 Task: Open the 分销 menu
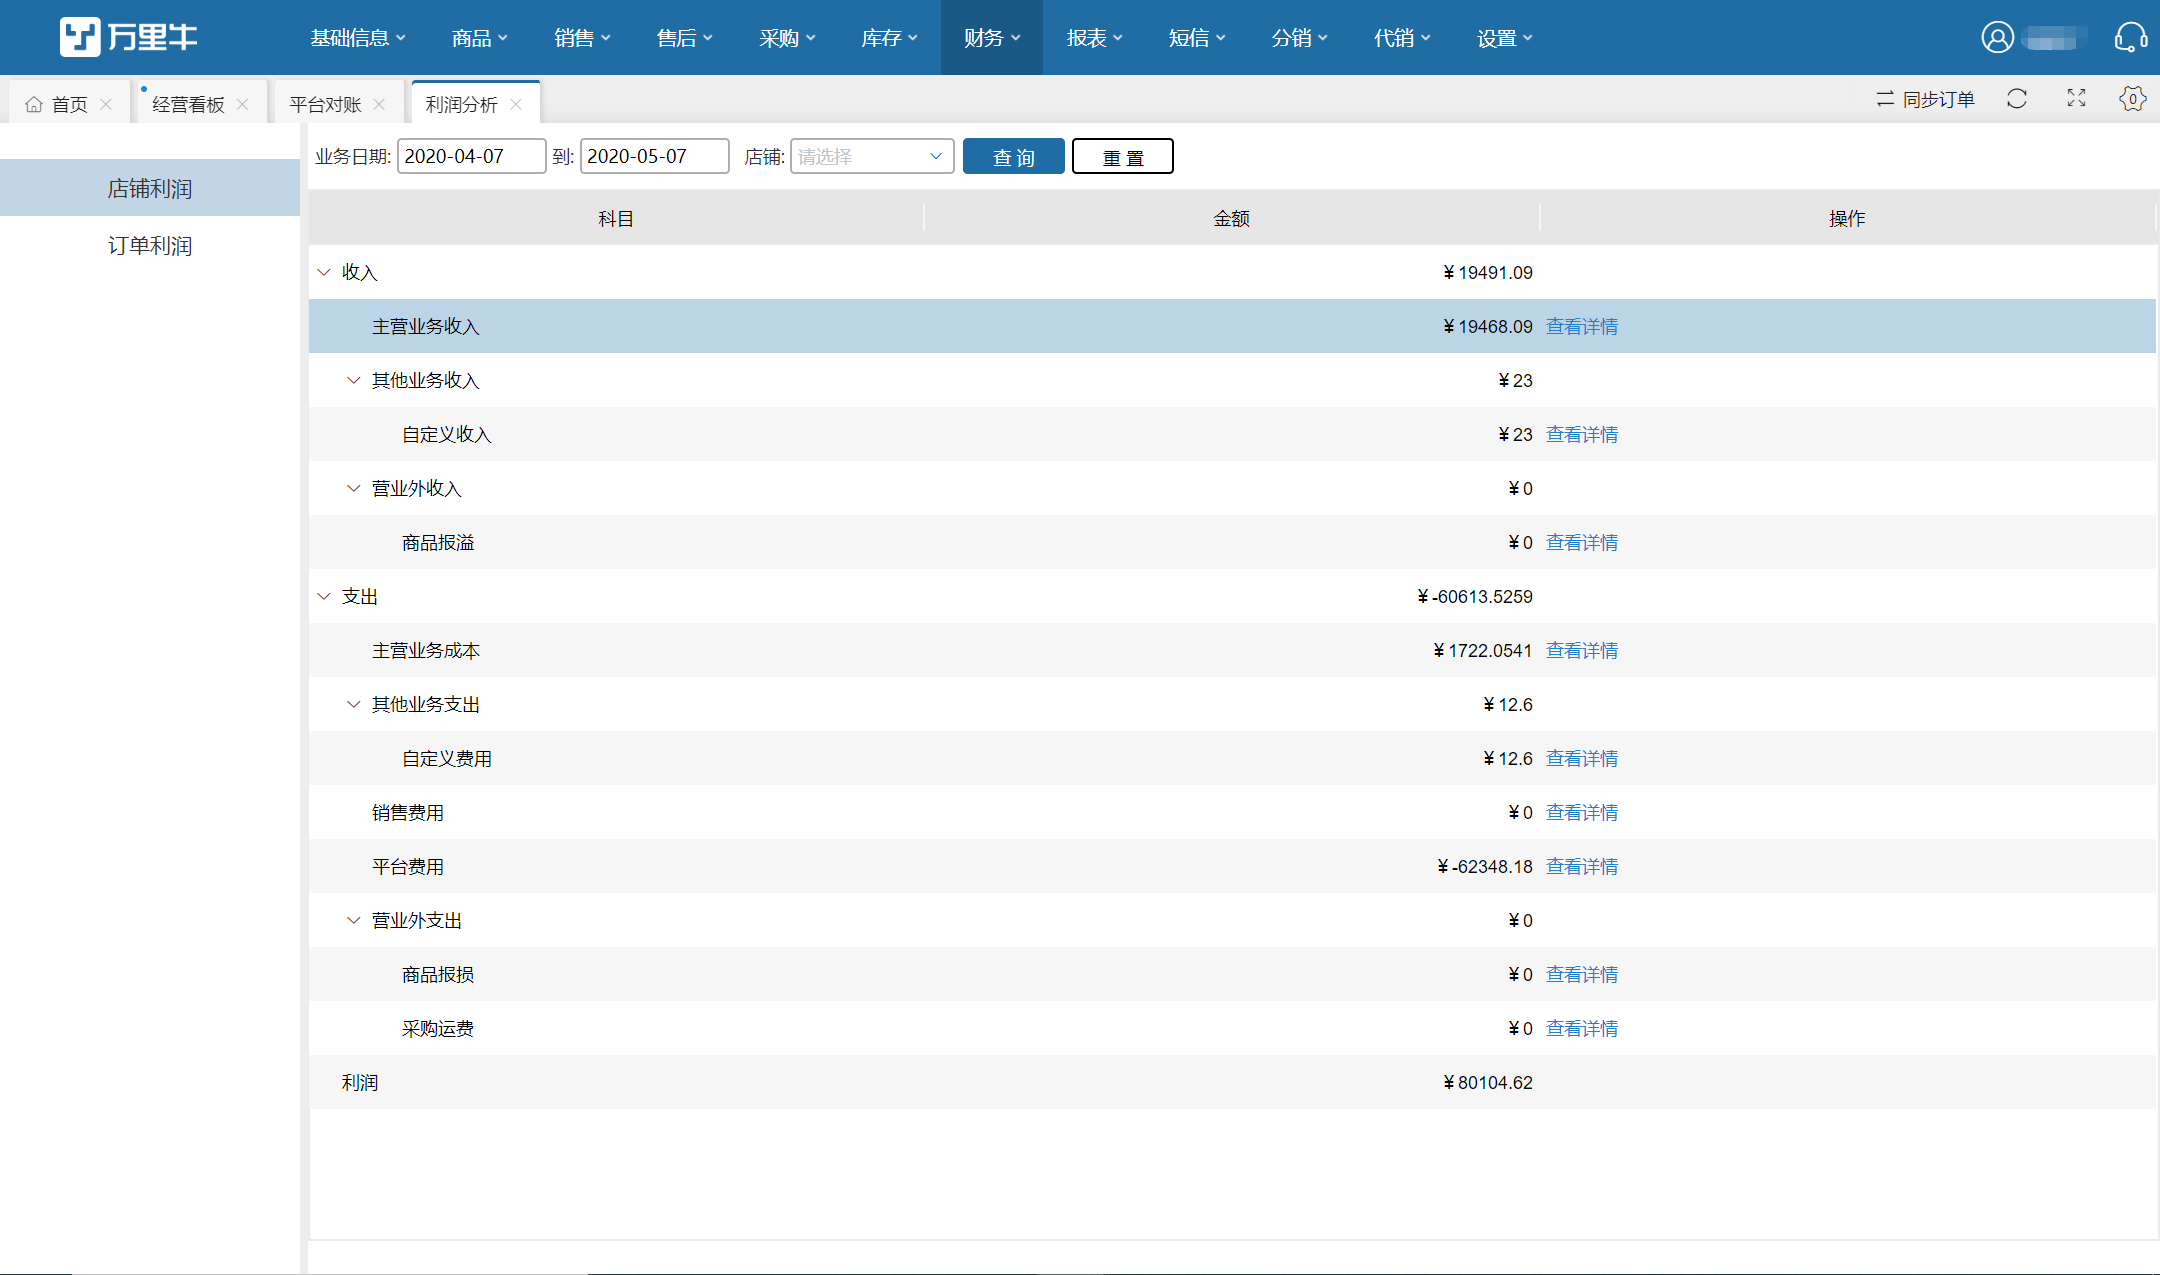coord(1300,38)
